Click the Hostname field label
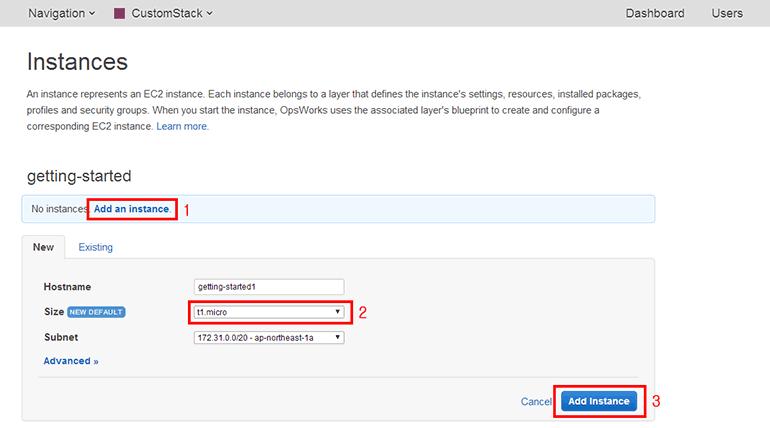This screenshot has height=428, width=770. pyautogui.click(x=68, y=287)
